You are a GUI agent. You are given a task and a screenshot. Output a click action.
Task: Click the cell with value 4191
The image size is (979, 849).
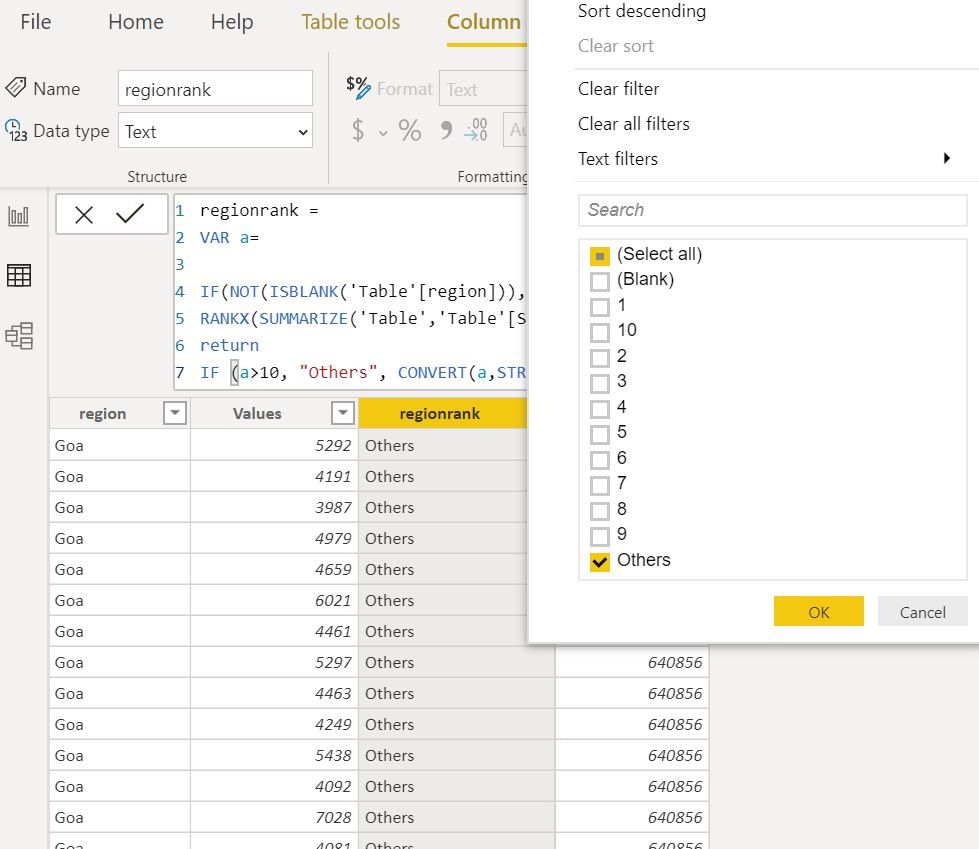pyautogui.click(x=274, y=476)
